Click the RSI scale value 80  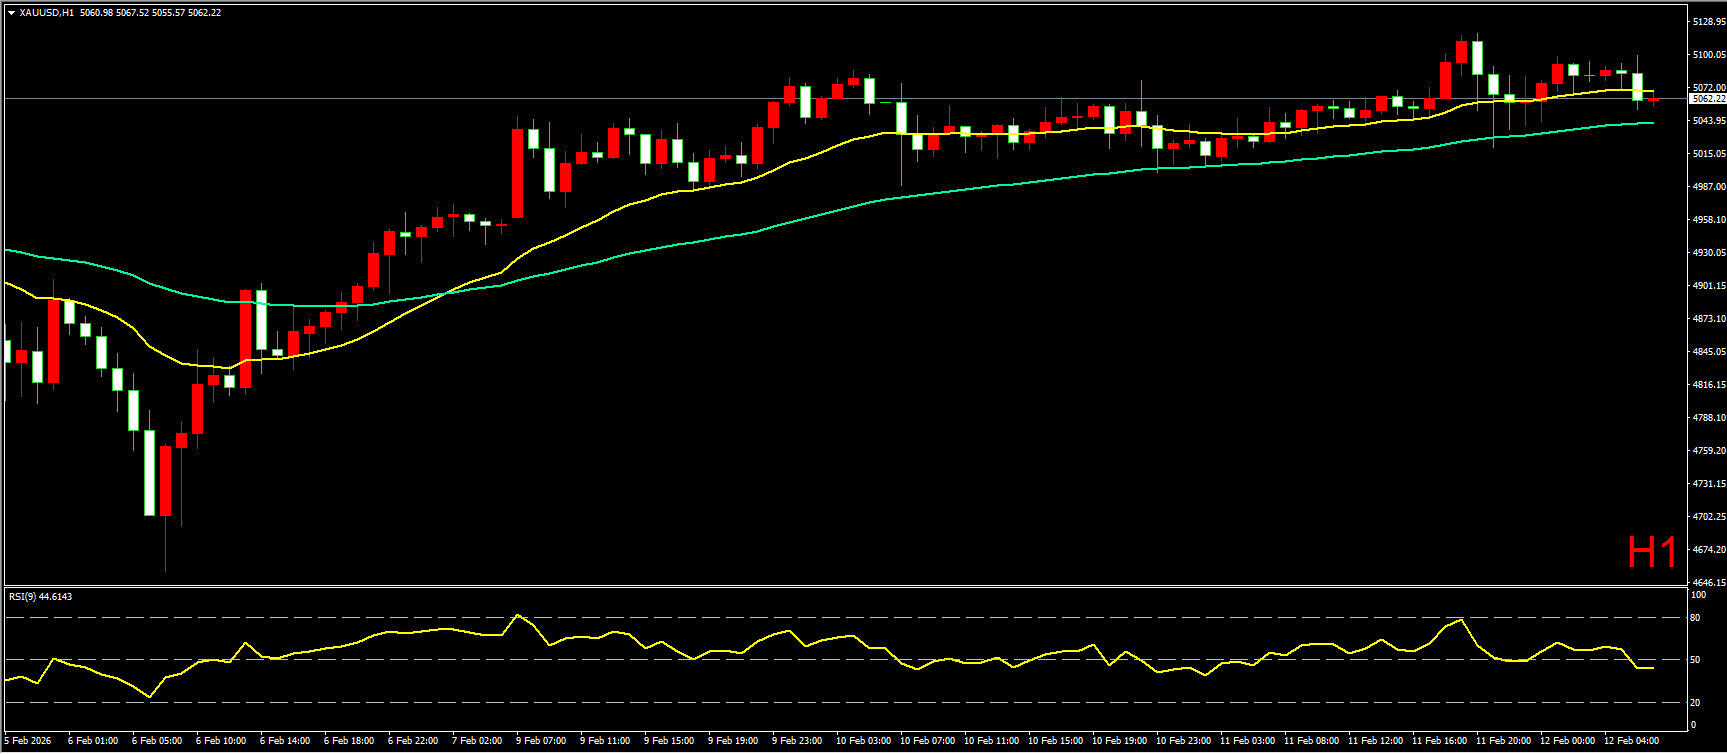point(1695,618)
